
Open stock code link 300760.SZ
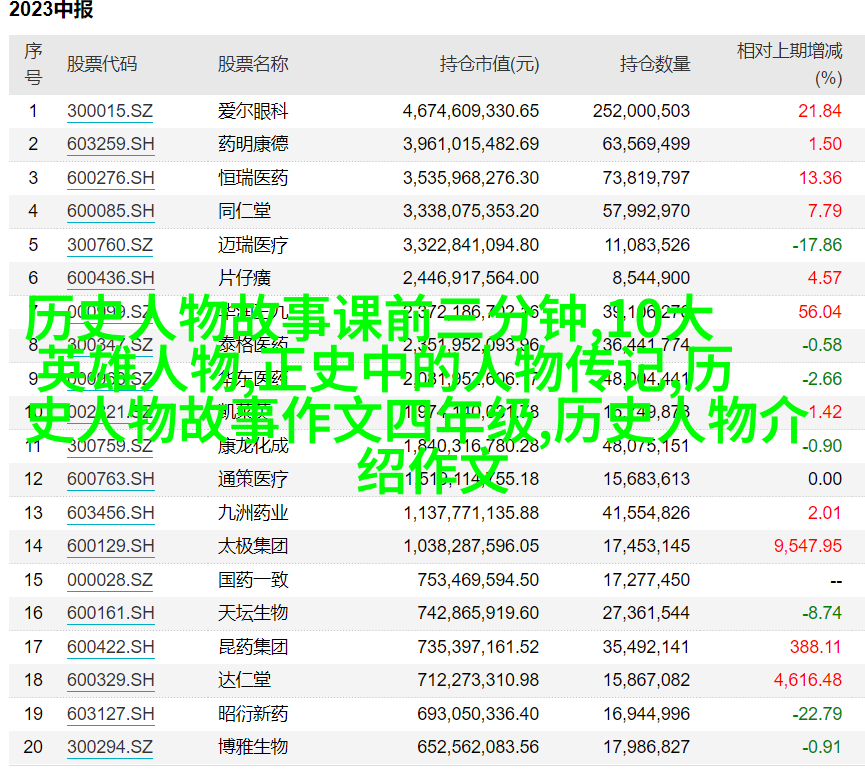pos(110,245)
